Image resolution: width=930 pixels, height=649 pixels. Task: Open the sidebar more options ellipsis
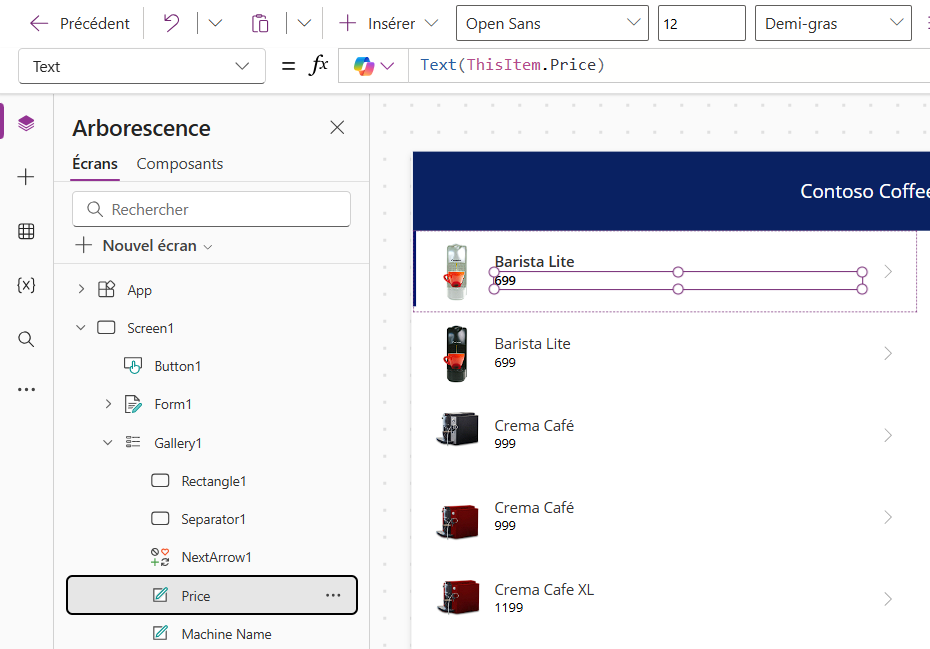(26, 390)
